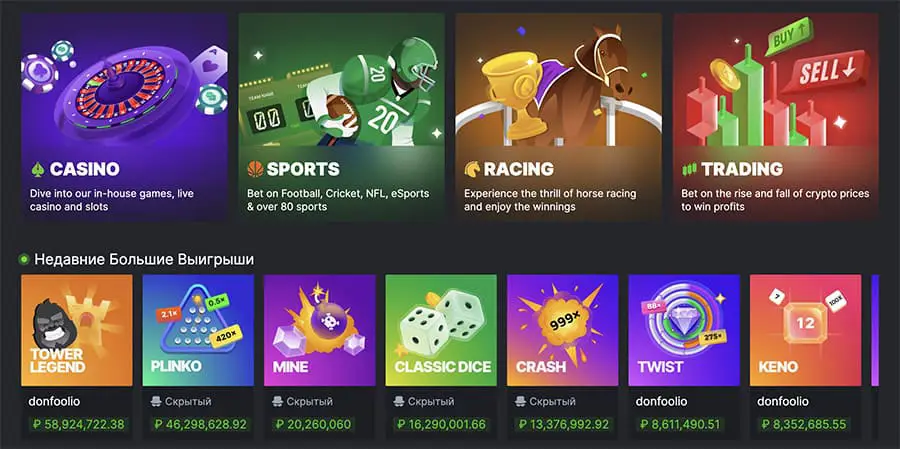
Task: Open the Casino category card
Action: (125, 117)
